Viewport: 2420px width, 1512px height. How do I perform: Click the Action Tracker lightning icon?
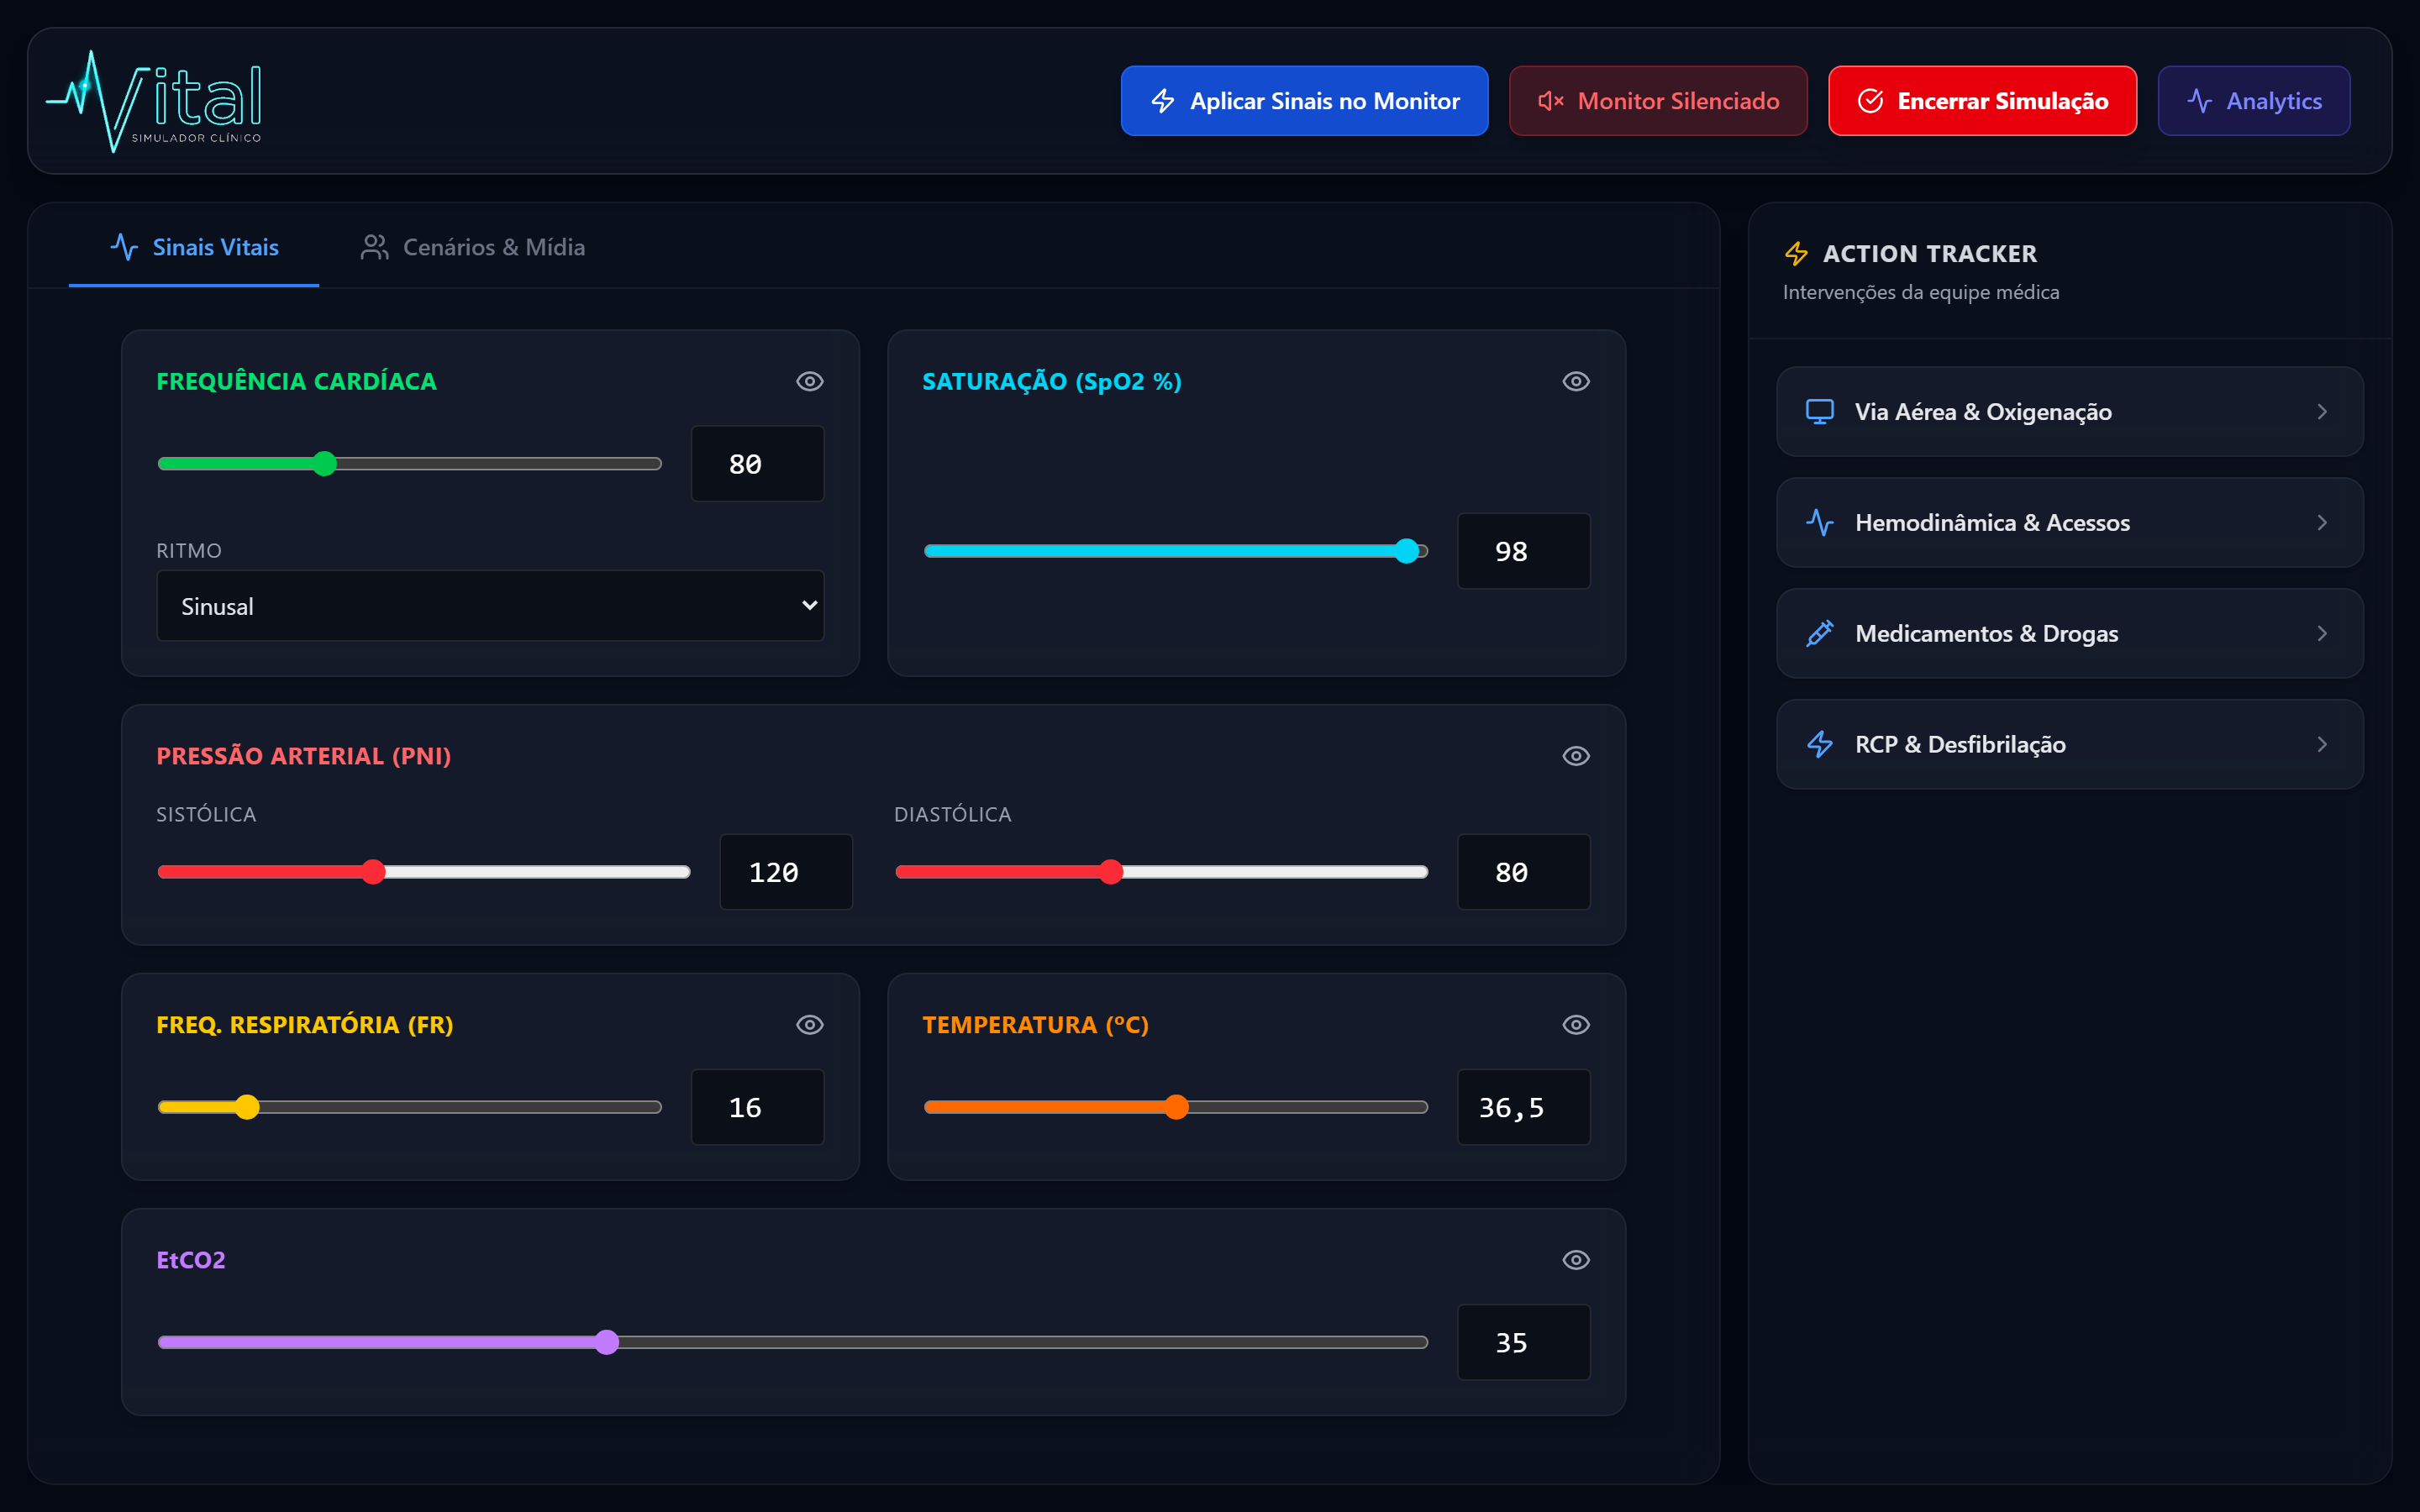[x=1796, y=254]
